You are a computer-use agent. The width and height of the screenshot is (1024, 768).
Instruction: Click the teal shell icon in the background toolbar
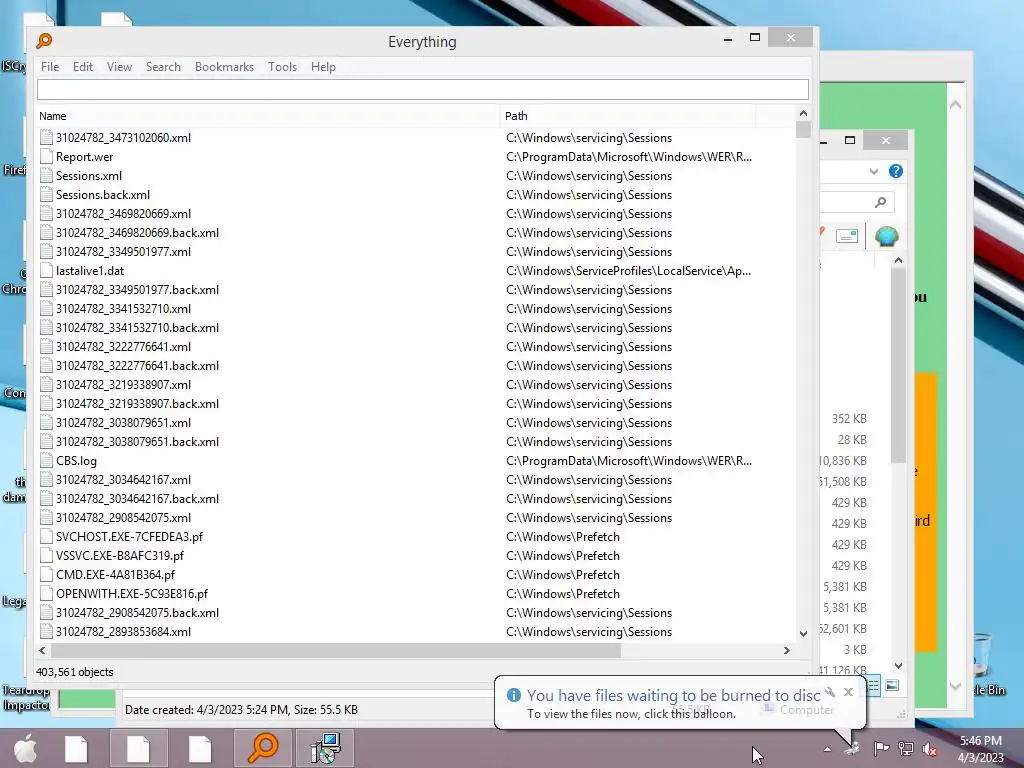point(886,236)
